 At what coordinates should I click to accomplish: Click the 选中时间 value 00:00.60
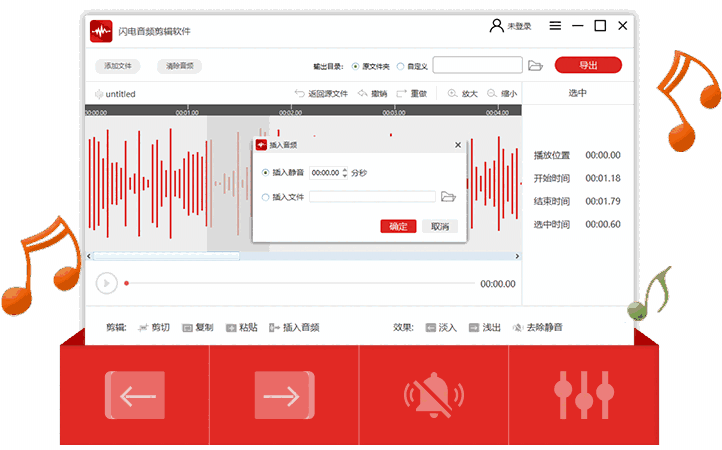pos(603,224)
